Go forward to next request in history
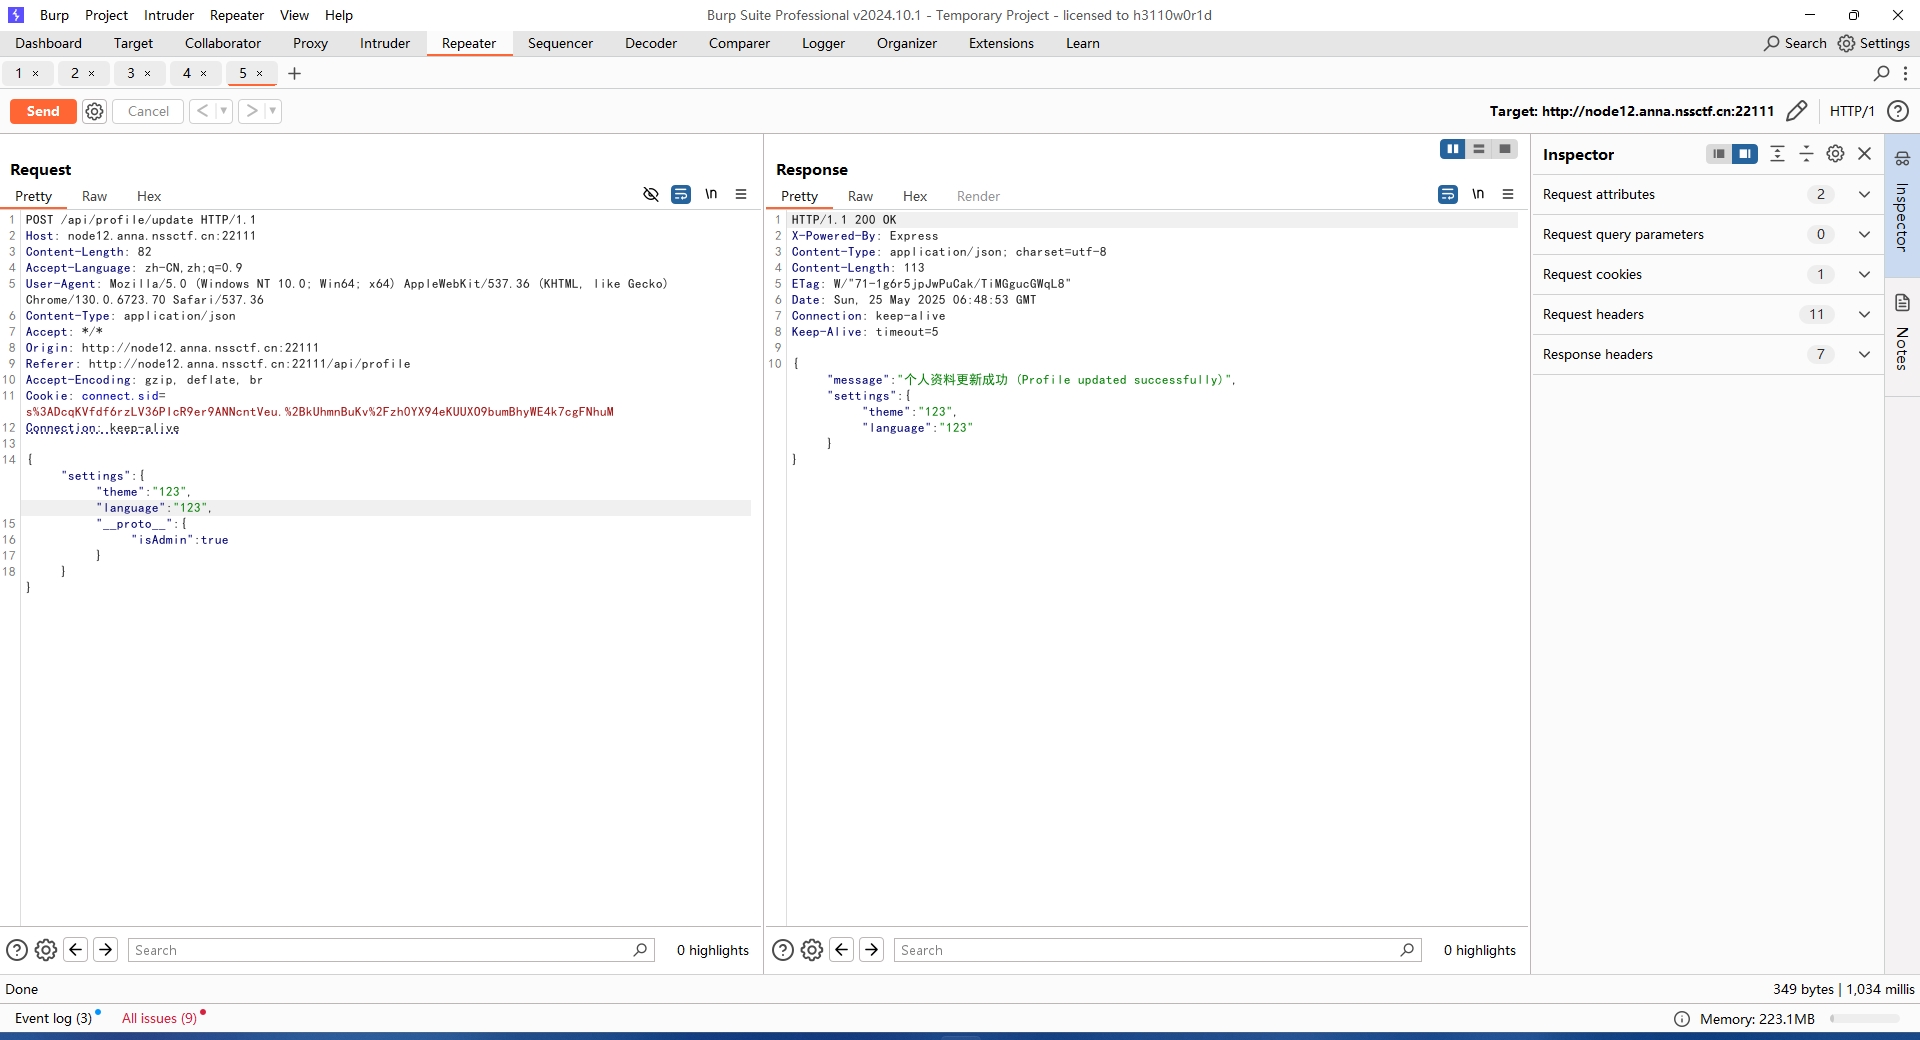1920x1040 pixels. pos(252,111)
